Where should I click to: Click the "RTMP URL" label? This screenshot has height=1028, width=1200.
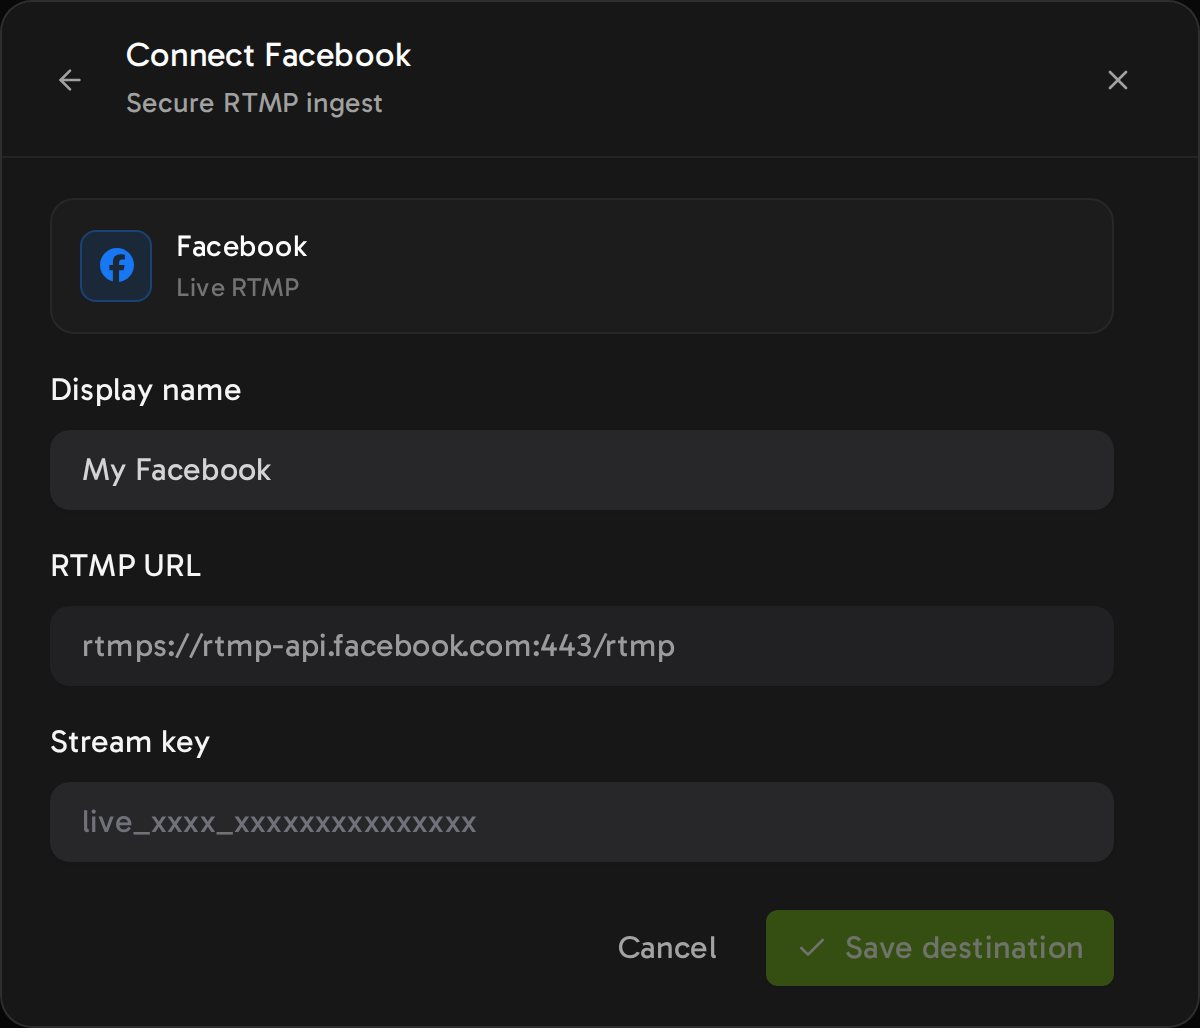point(126,566)
